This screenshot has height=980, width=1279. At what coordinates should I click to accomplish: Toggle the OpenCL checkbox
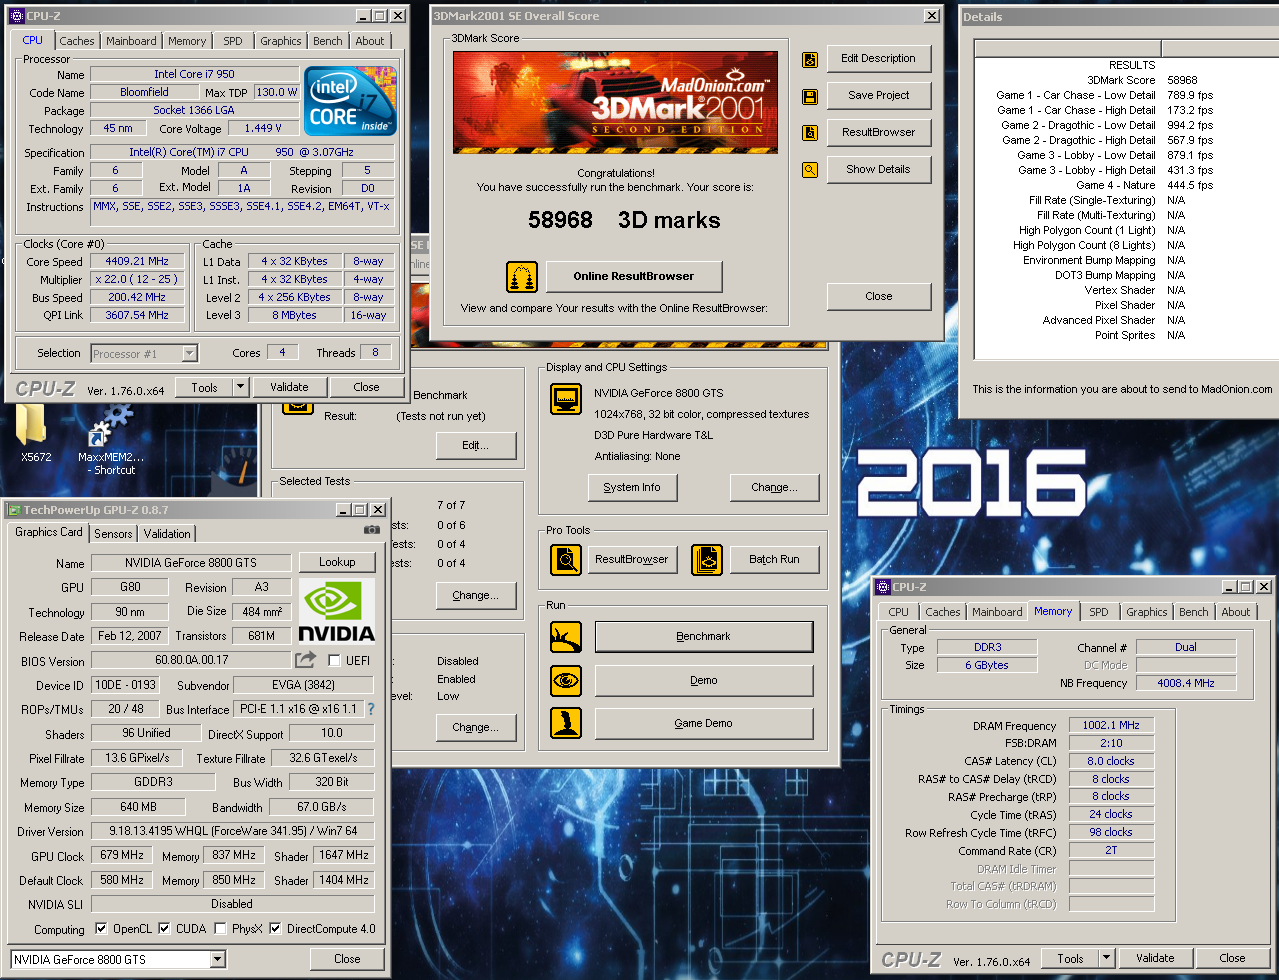pos(101,929)
